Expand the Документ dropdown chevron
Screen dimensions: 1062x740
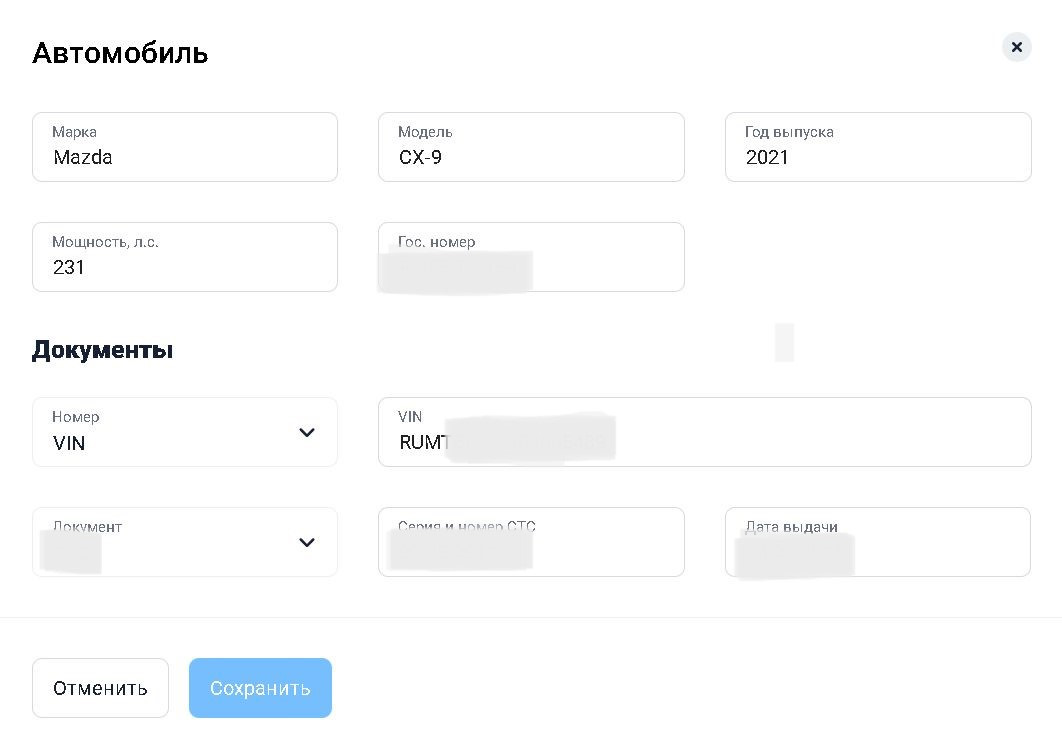[x=307, y=542]
